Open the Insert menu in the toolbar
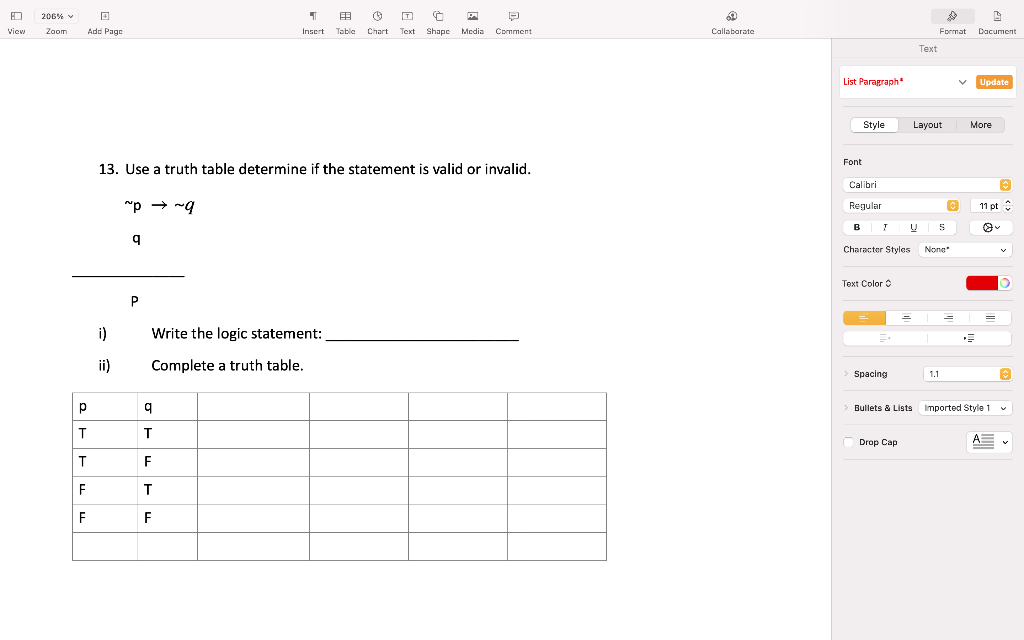The height and width of the screenshot is (640, 1024). coord(312,20)
